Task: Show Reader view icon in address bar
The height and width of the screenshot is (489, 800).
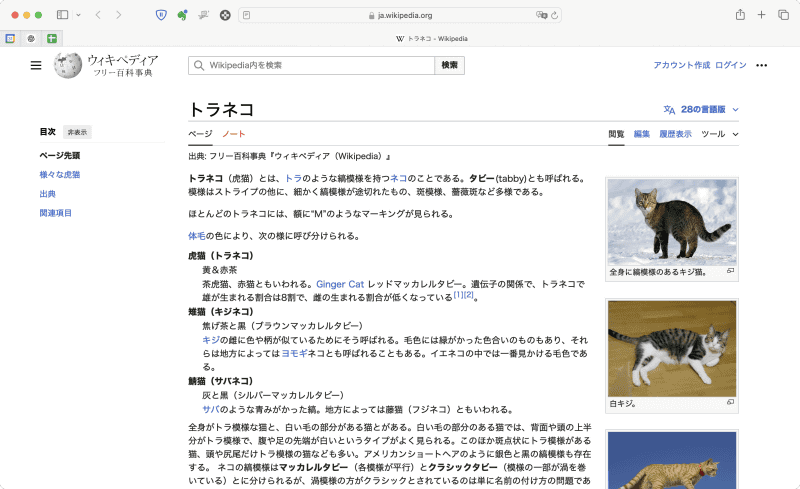Action: pos(246,15)
